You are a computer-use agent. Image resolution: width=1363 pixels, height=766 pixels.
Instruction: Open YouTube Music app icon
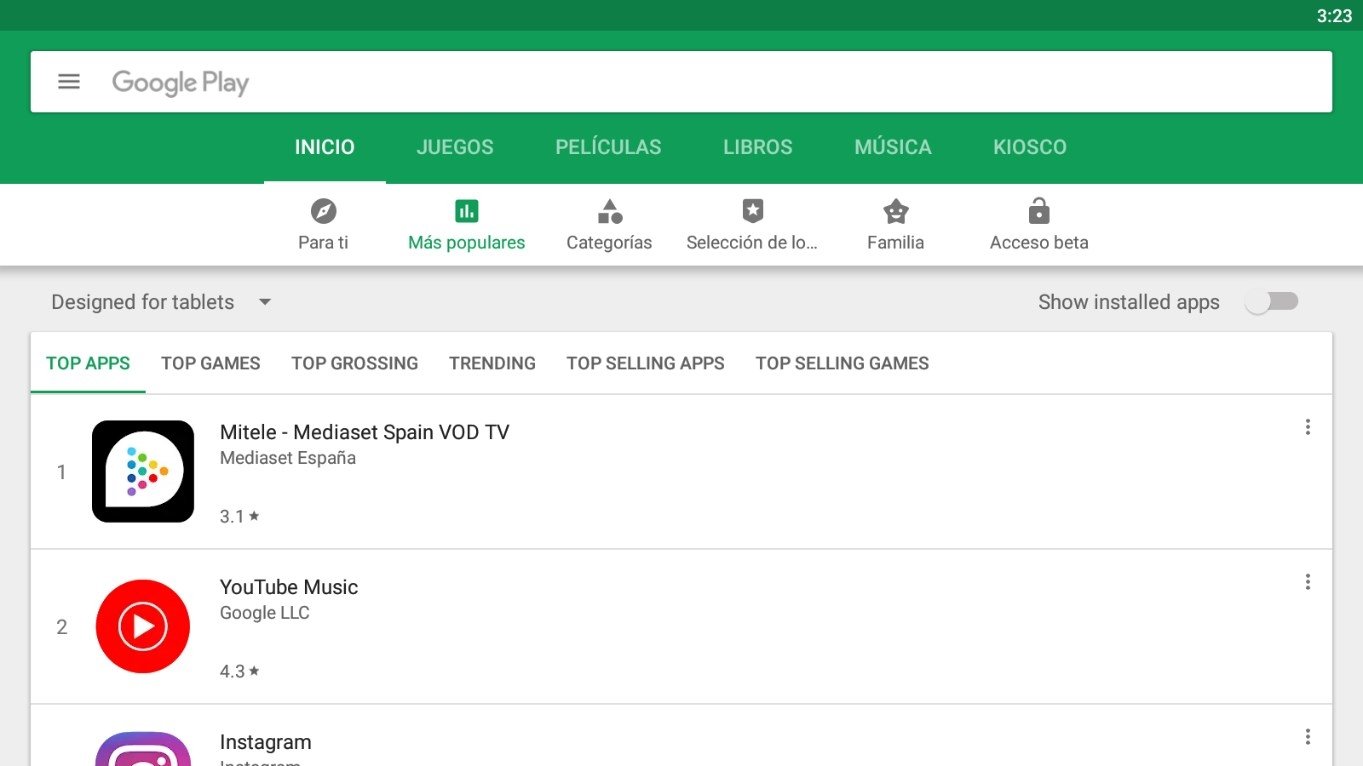143,626
